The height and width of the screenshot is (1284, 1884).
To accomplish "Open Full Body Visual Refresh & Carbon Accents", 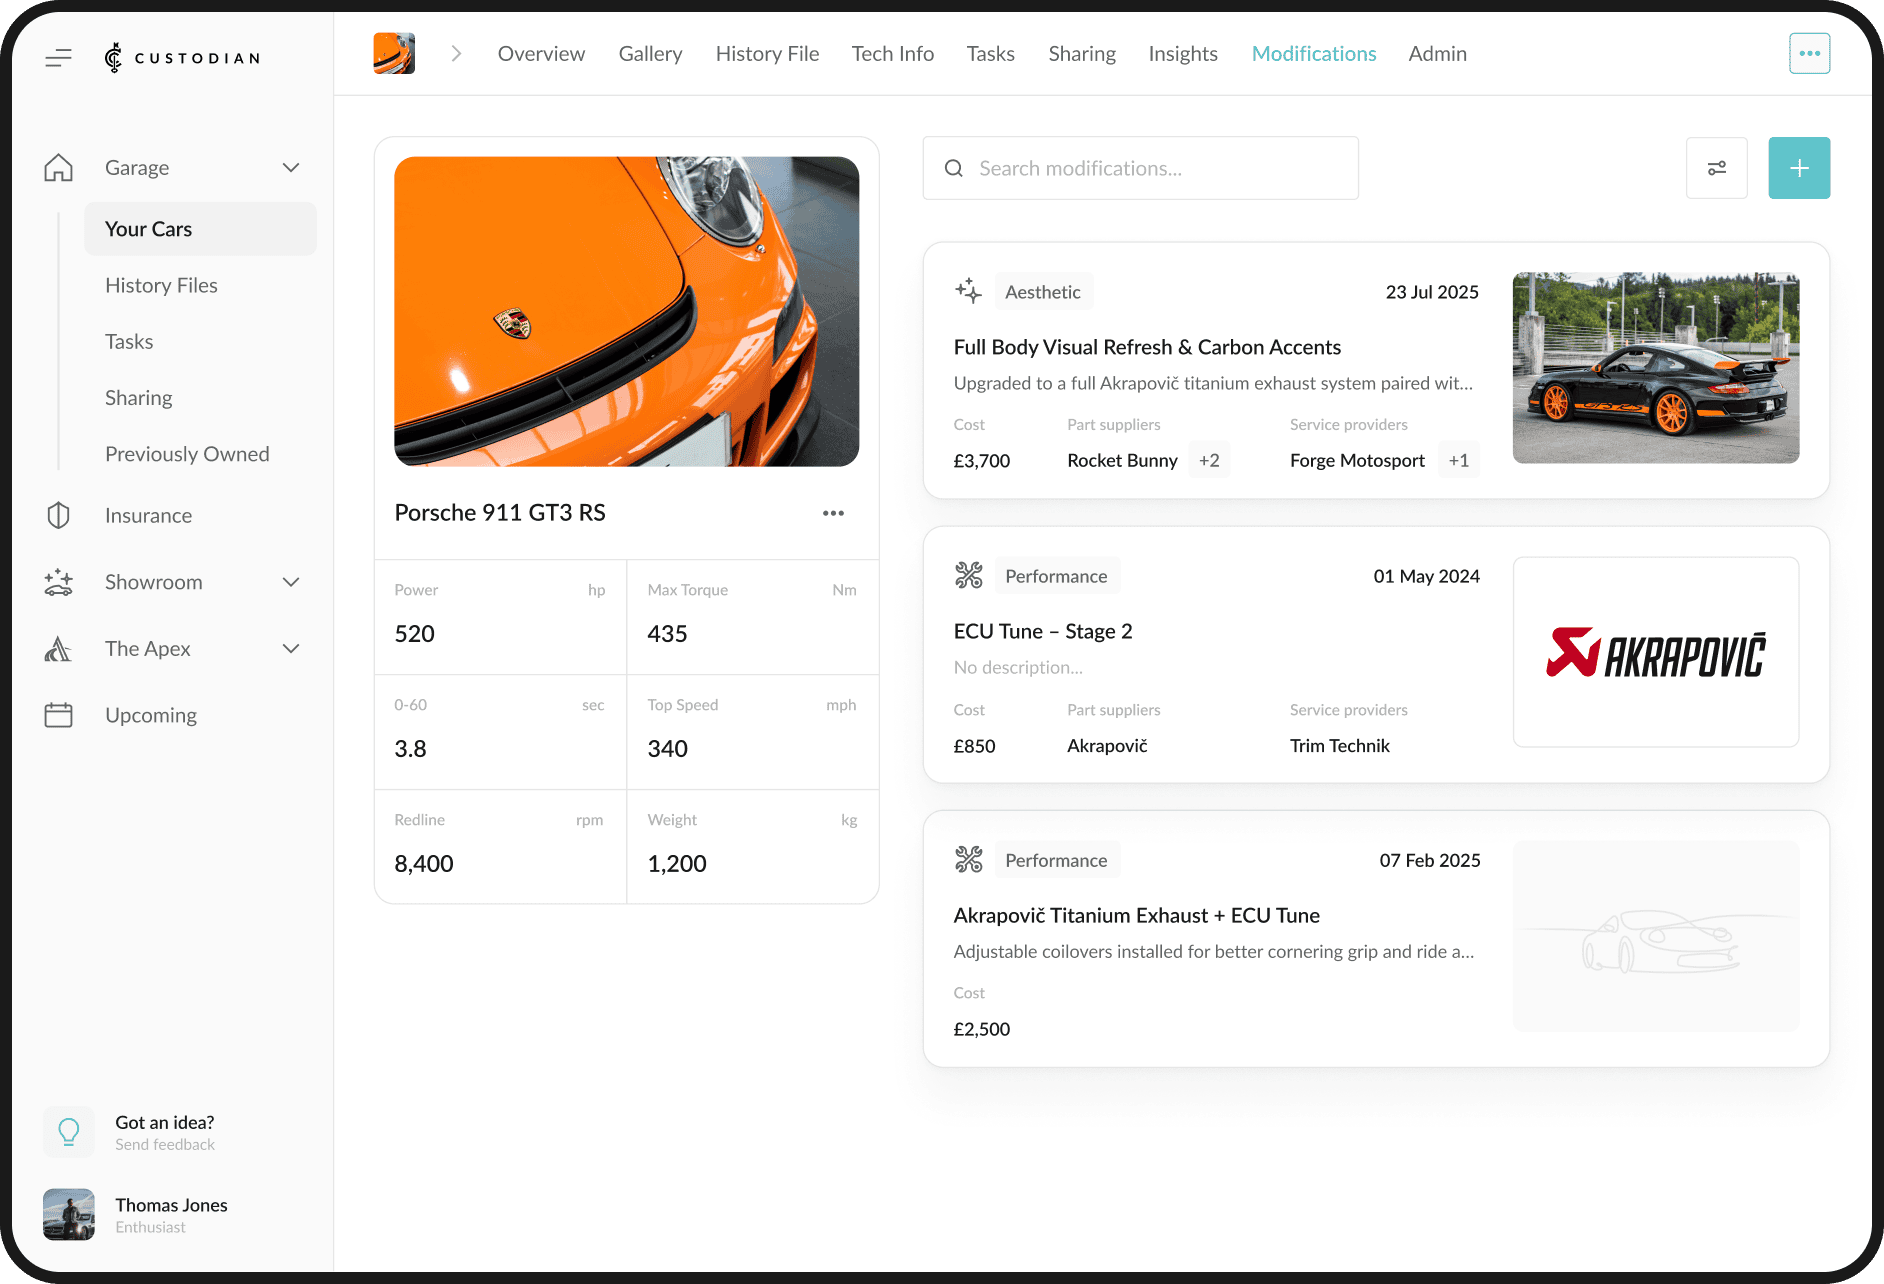I will pyautogui.click(x=1147, y=347).
